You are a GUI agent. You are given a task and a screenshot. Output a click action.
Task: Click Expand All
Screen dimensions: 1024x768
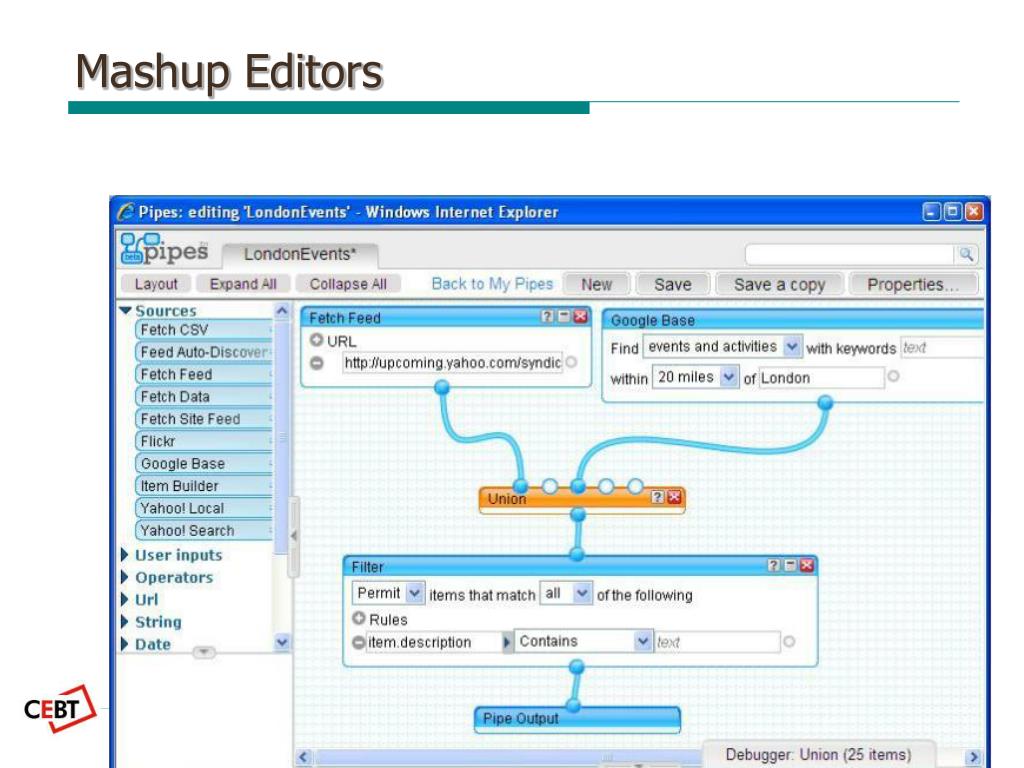coord(243,284)
